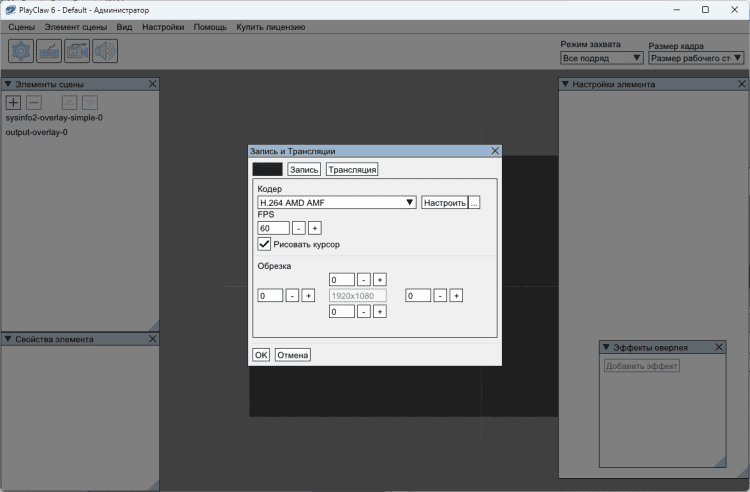
Task: Increase left crop value
Action: tap(309, 295)
